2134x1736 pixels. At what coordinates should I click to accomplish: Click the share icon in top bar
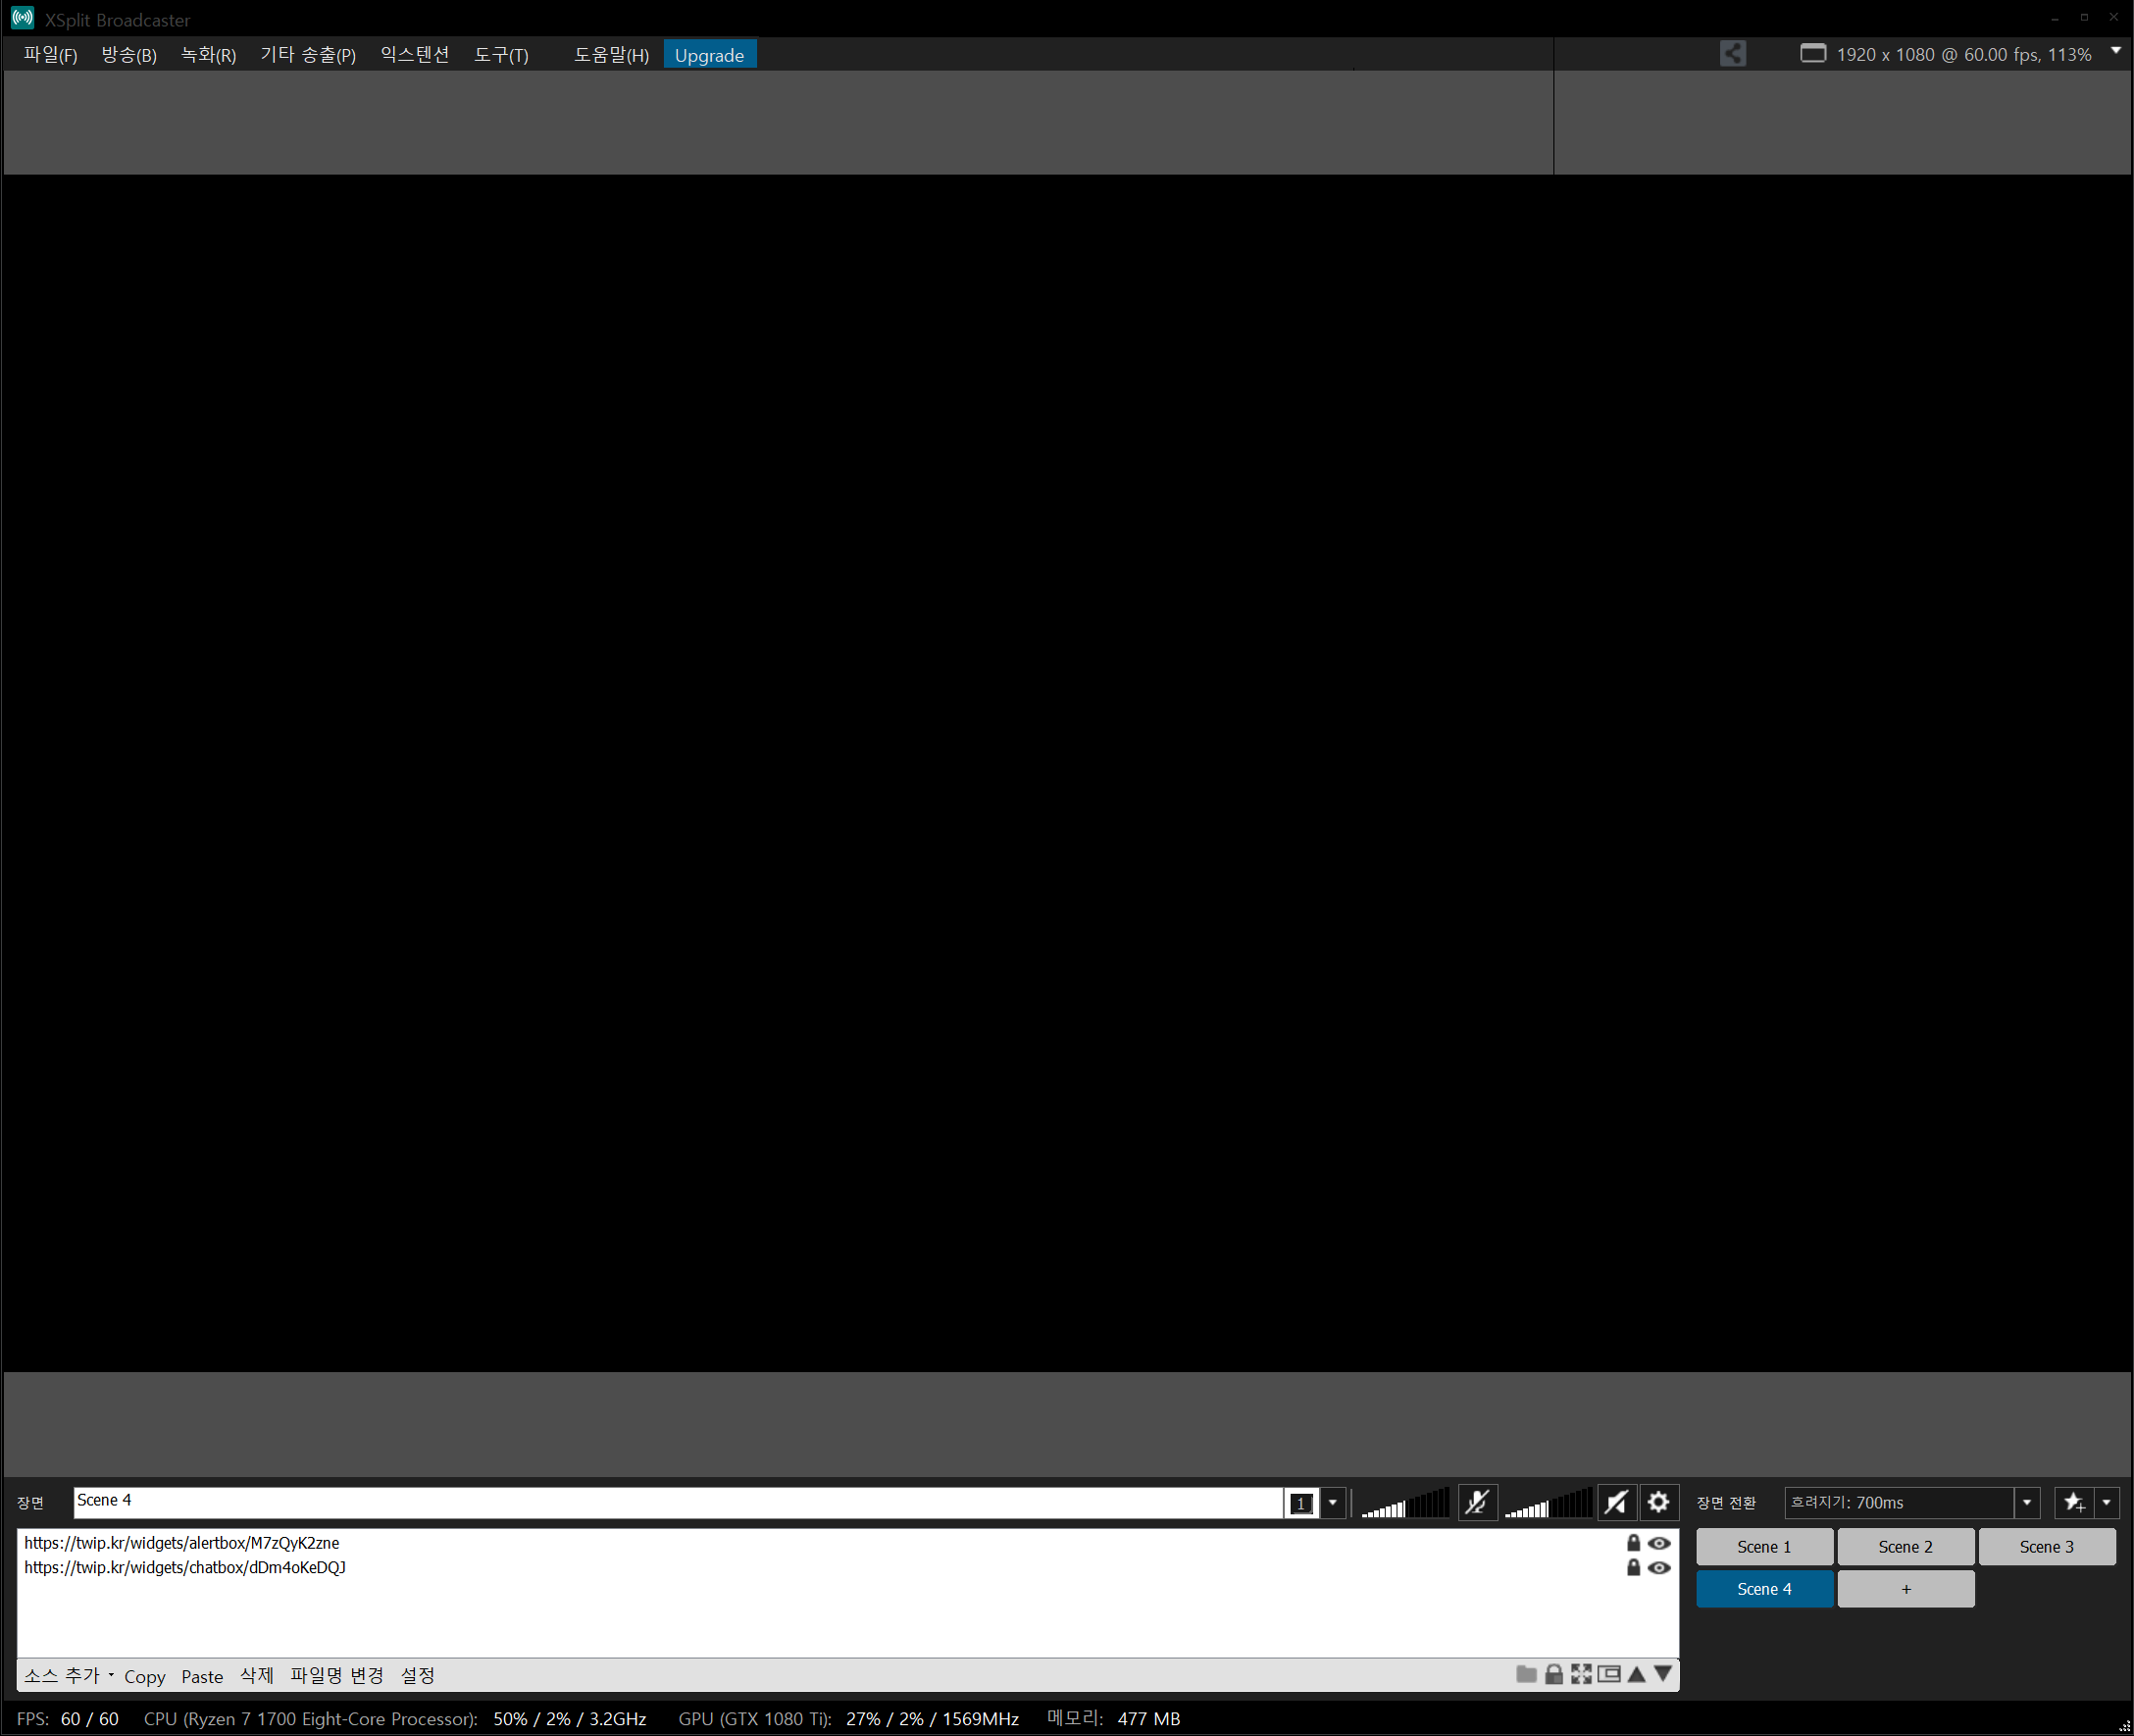point(1732,54)
